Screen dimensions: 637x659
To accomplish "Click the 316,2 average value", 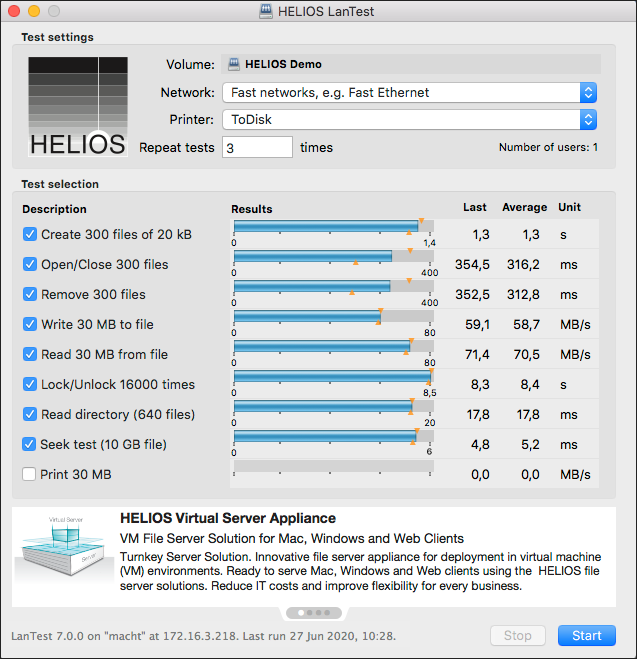I will click(523, 264).
